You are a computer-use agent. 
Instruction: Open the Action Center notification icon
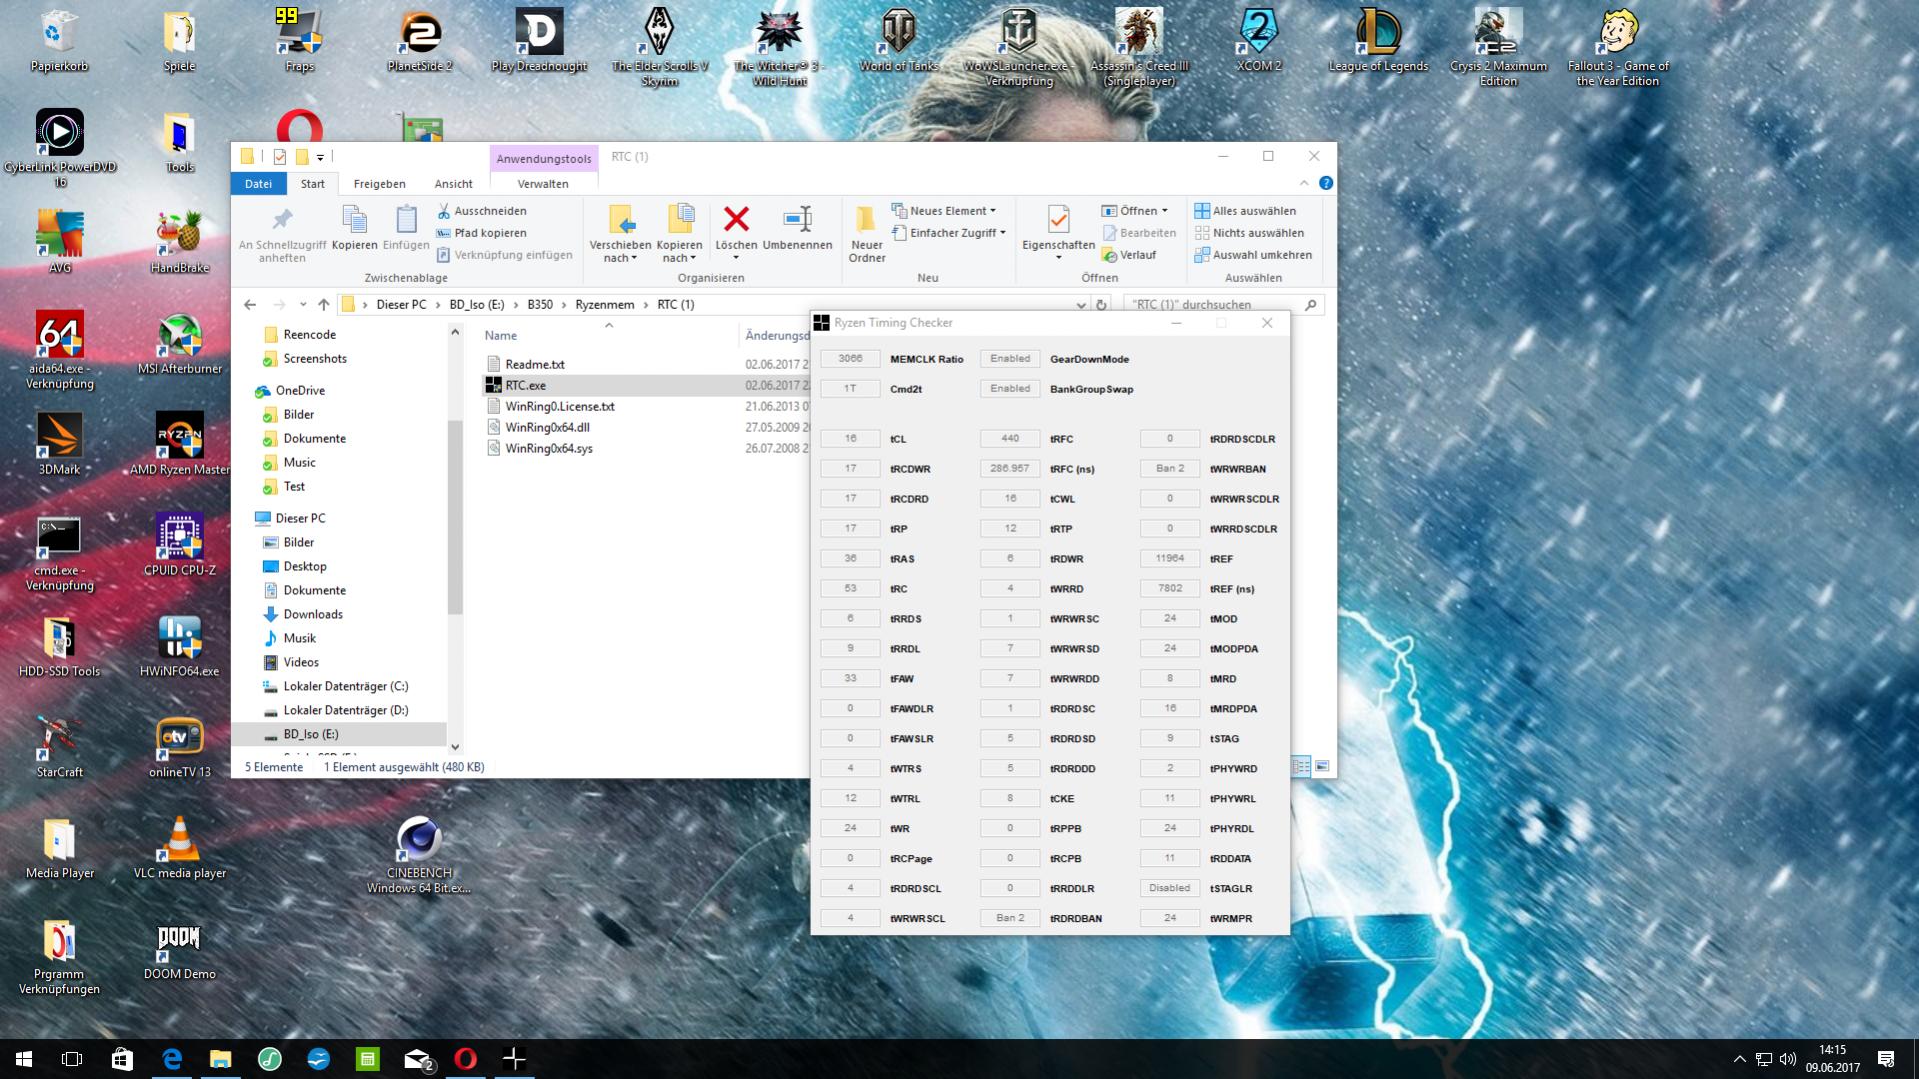click(x=1886, y=1059)
